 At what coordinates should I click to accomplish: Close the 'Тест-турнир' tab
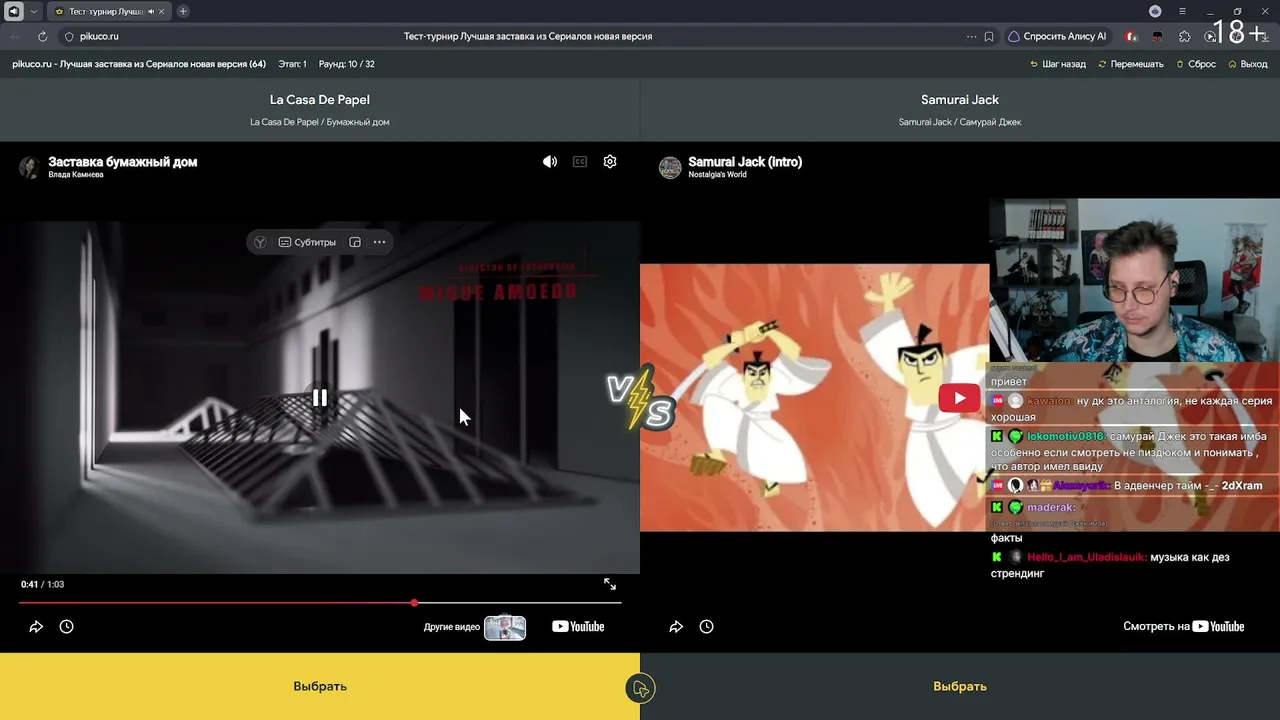click(162, 11)
